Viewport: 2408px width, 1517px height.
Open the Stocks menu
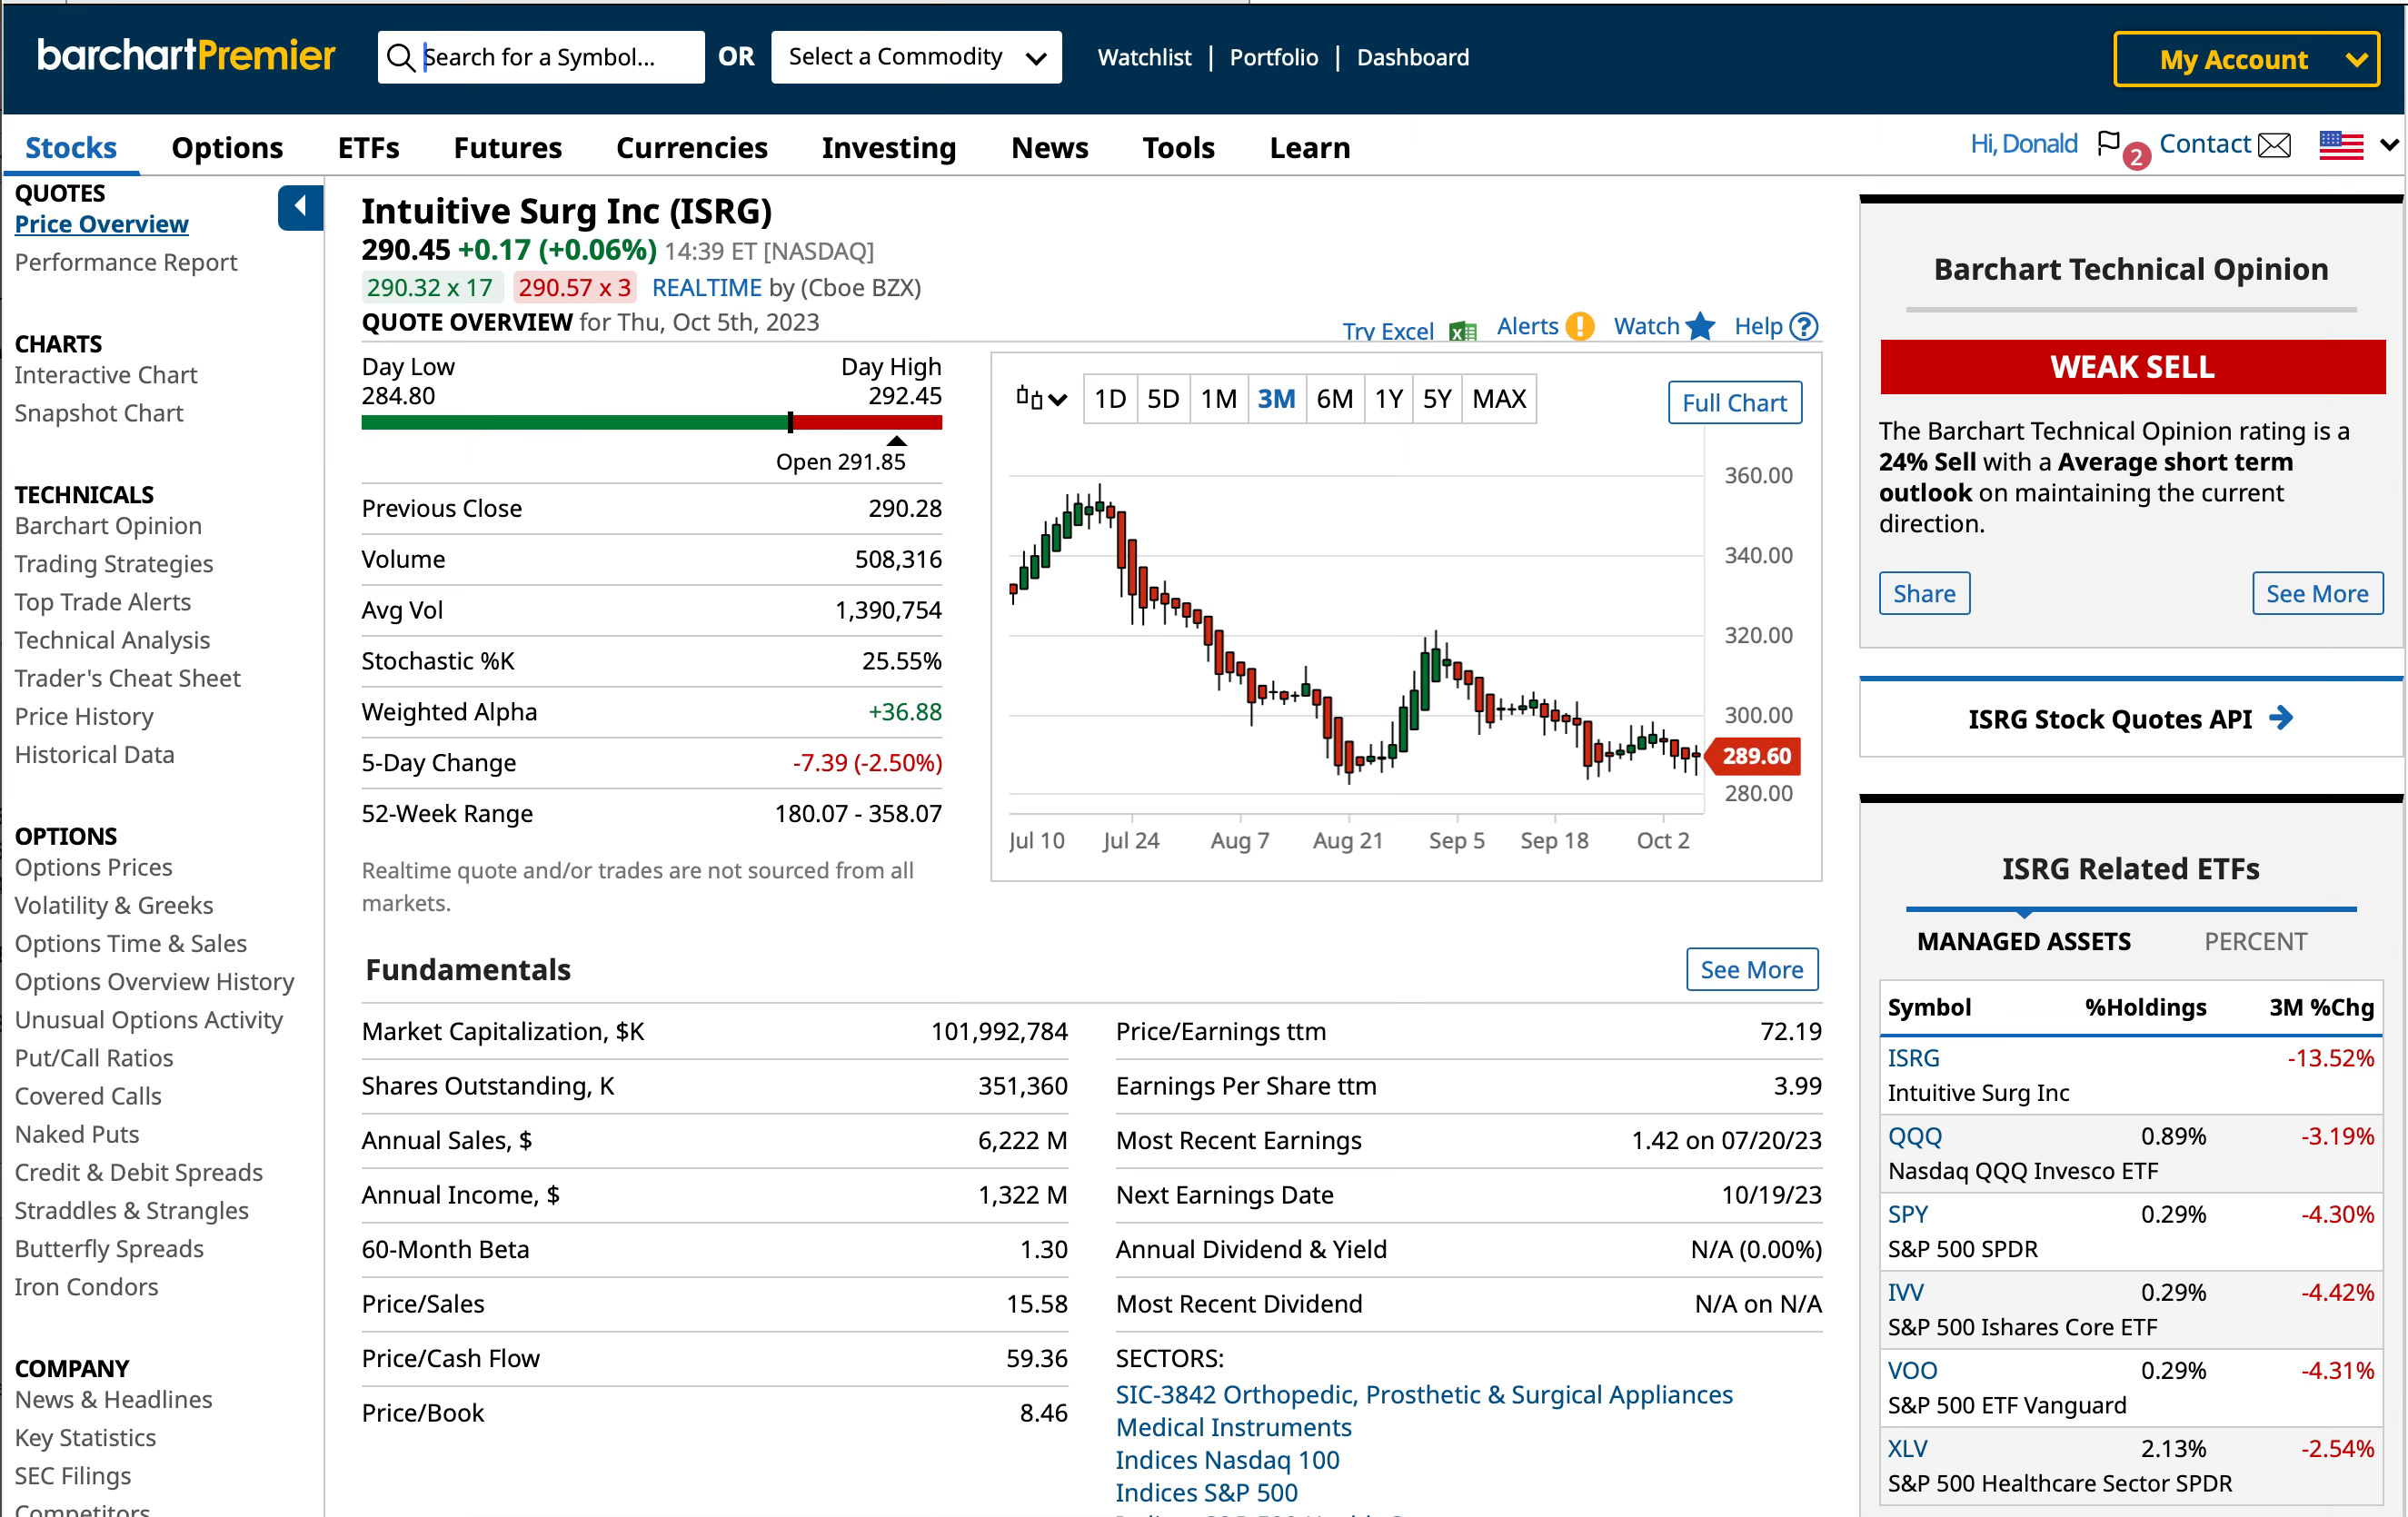point(70,148)
